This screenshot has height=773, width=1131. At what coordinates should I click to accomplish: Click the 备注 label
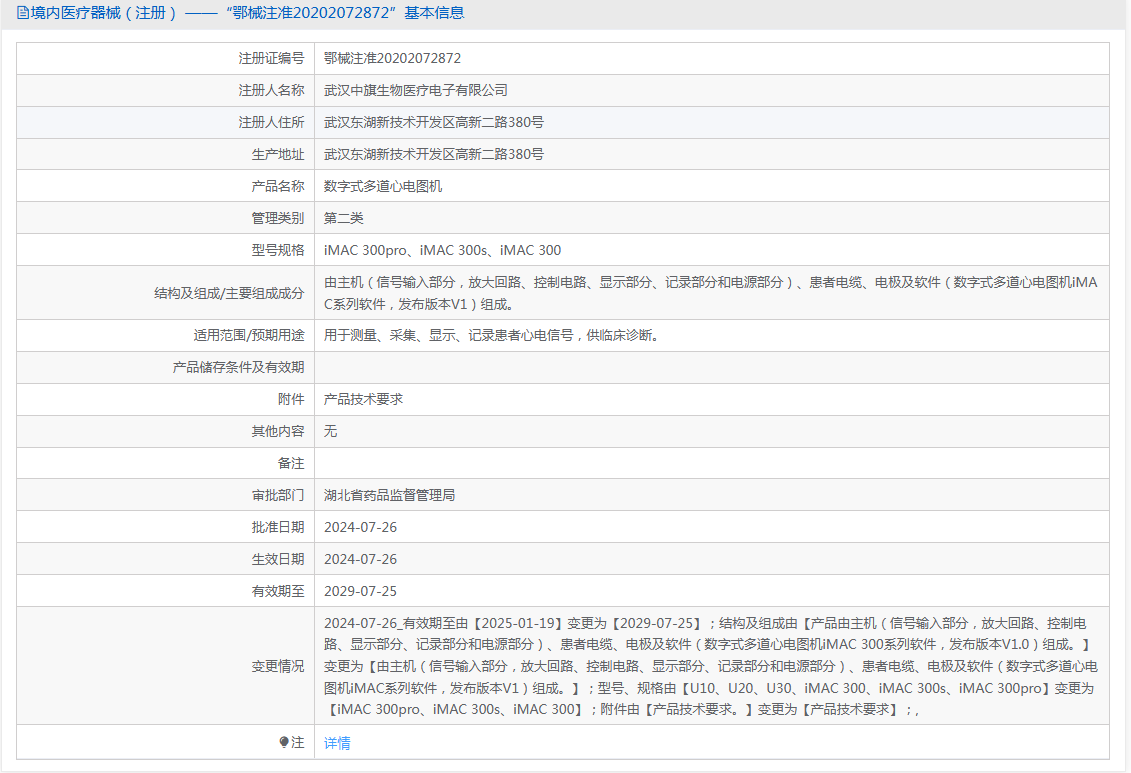[291, 463]
